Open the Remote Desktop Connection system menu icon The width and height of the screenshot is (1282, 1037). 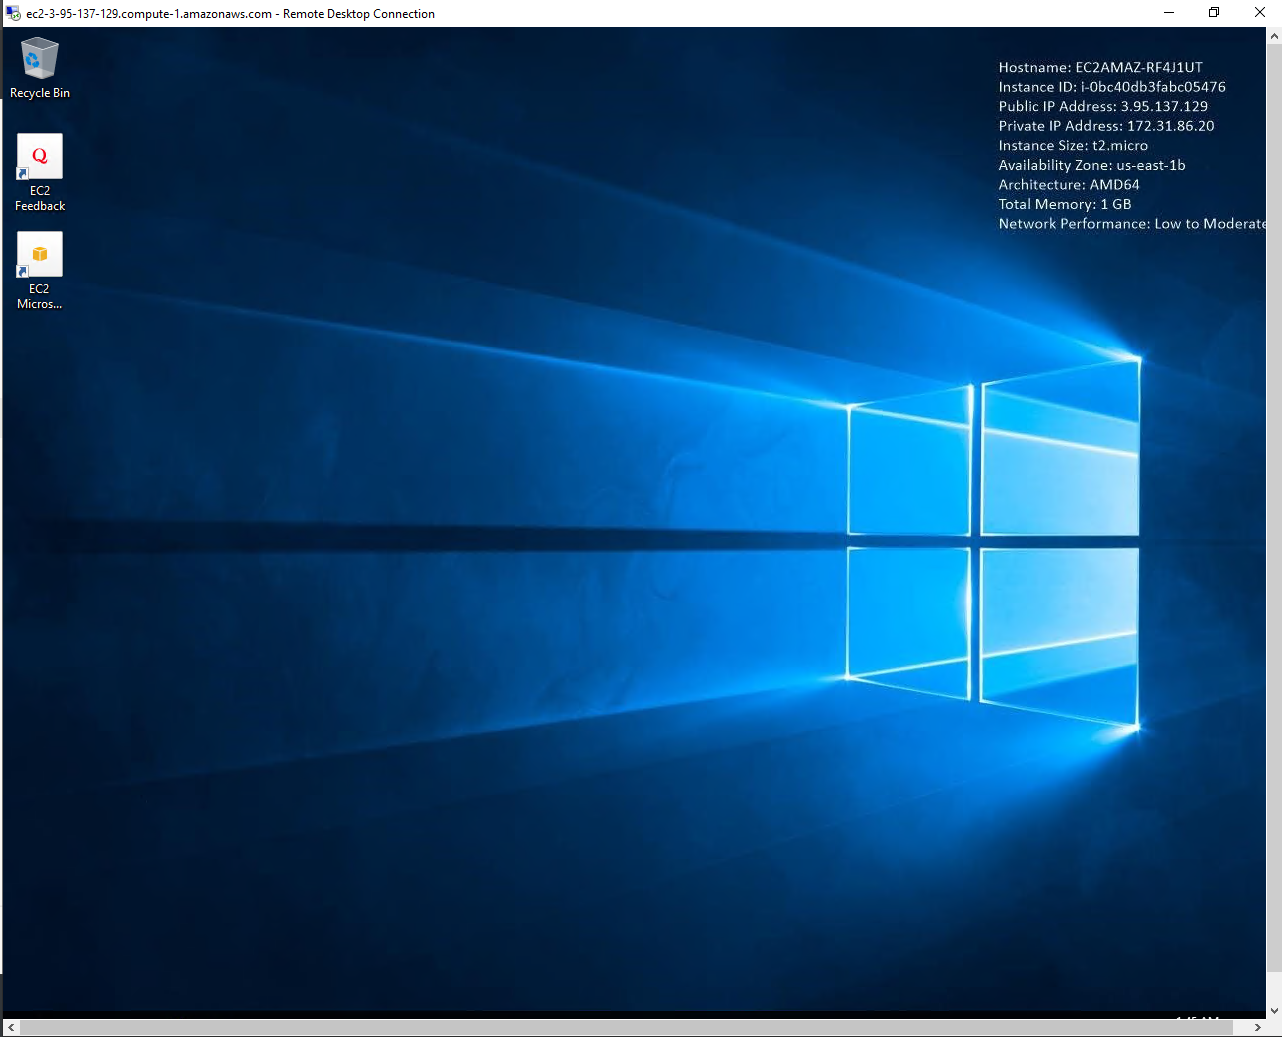(x=13, y=13)
